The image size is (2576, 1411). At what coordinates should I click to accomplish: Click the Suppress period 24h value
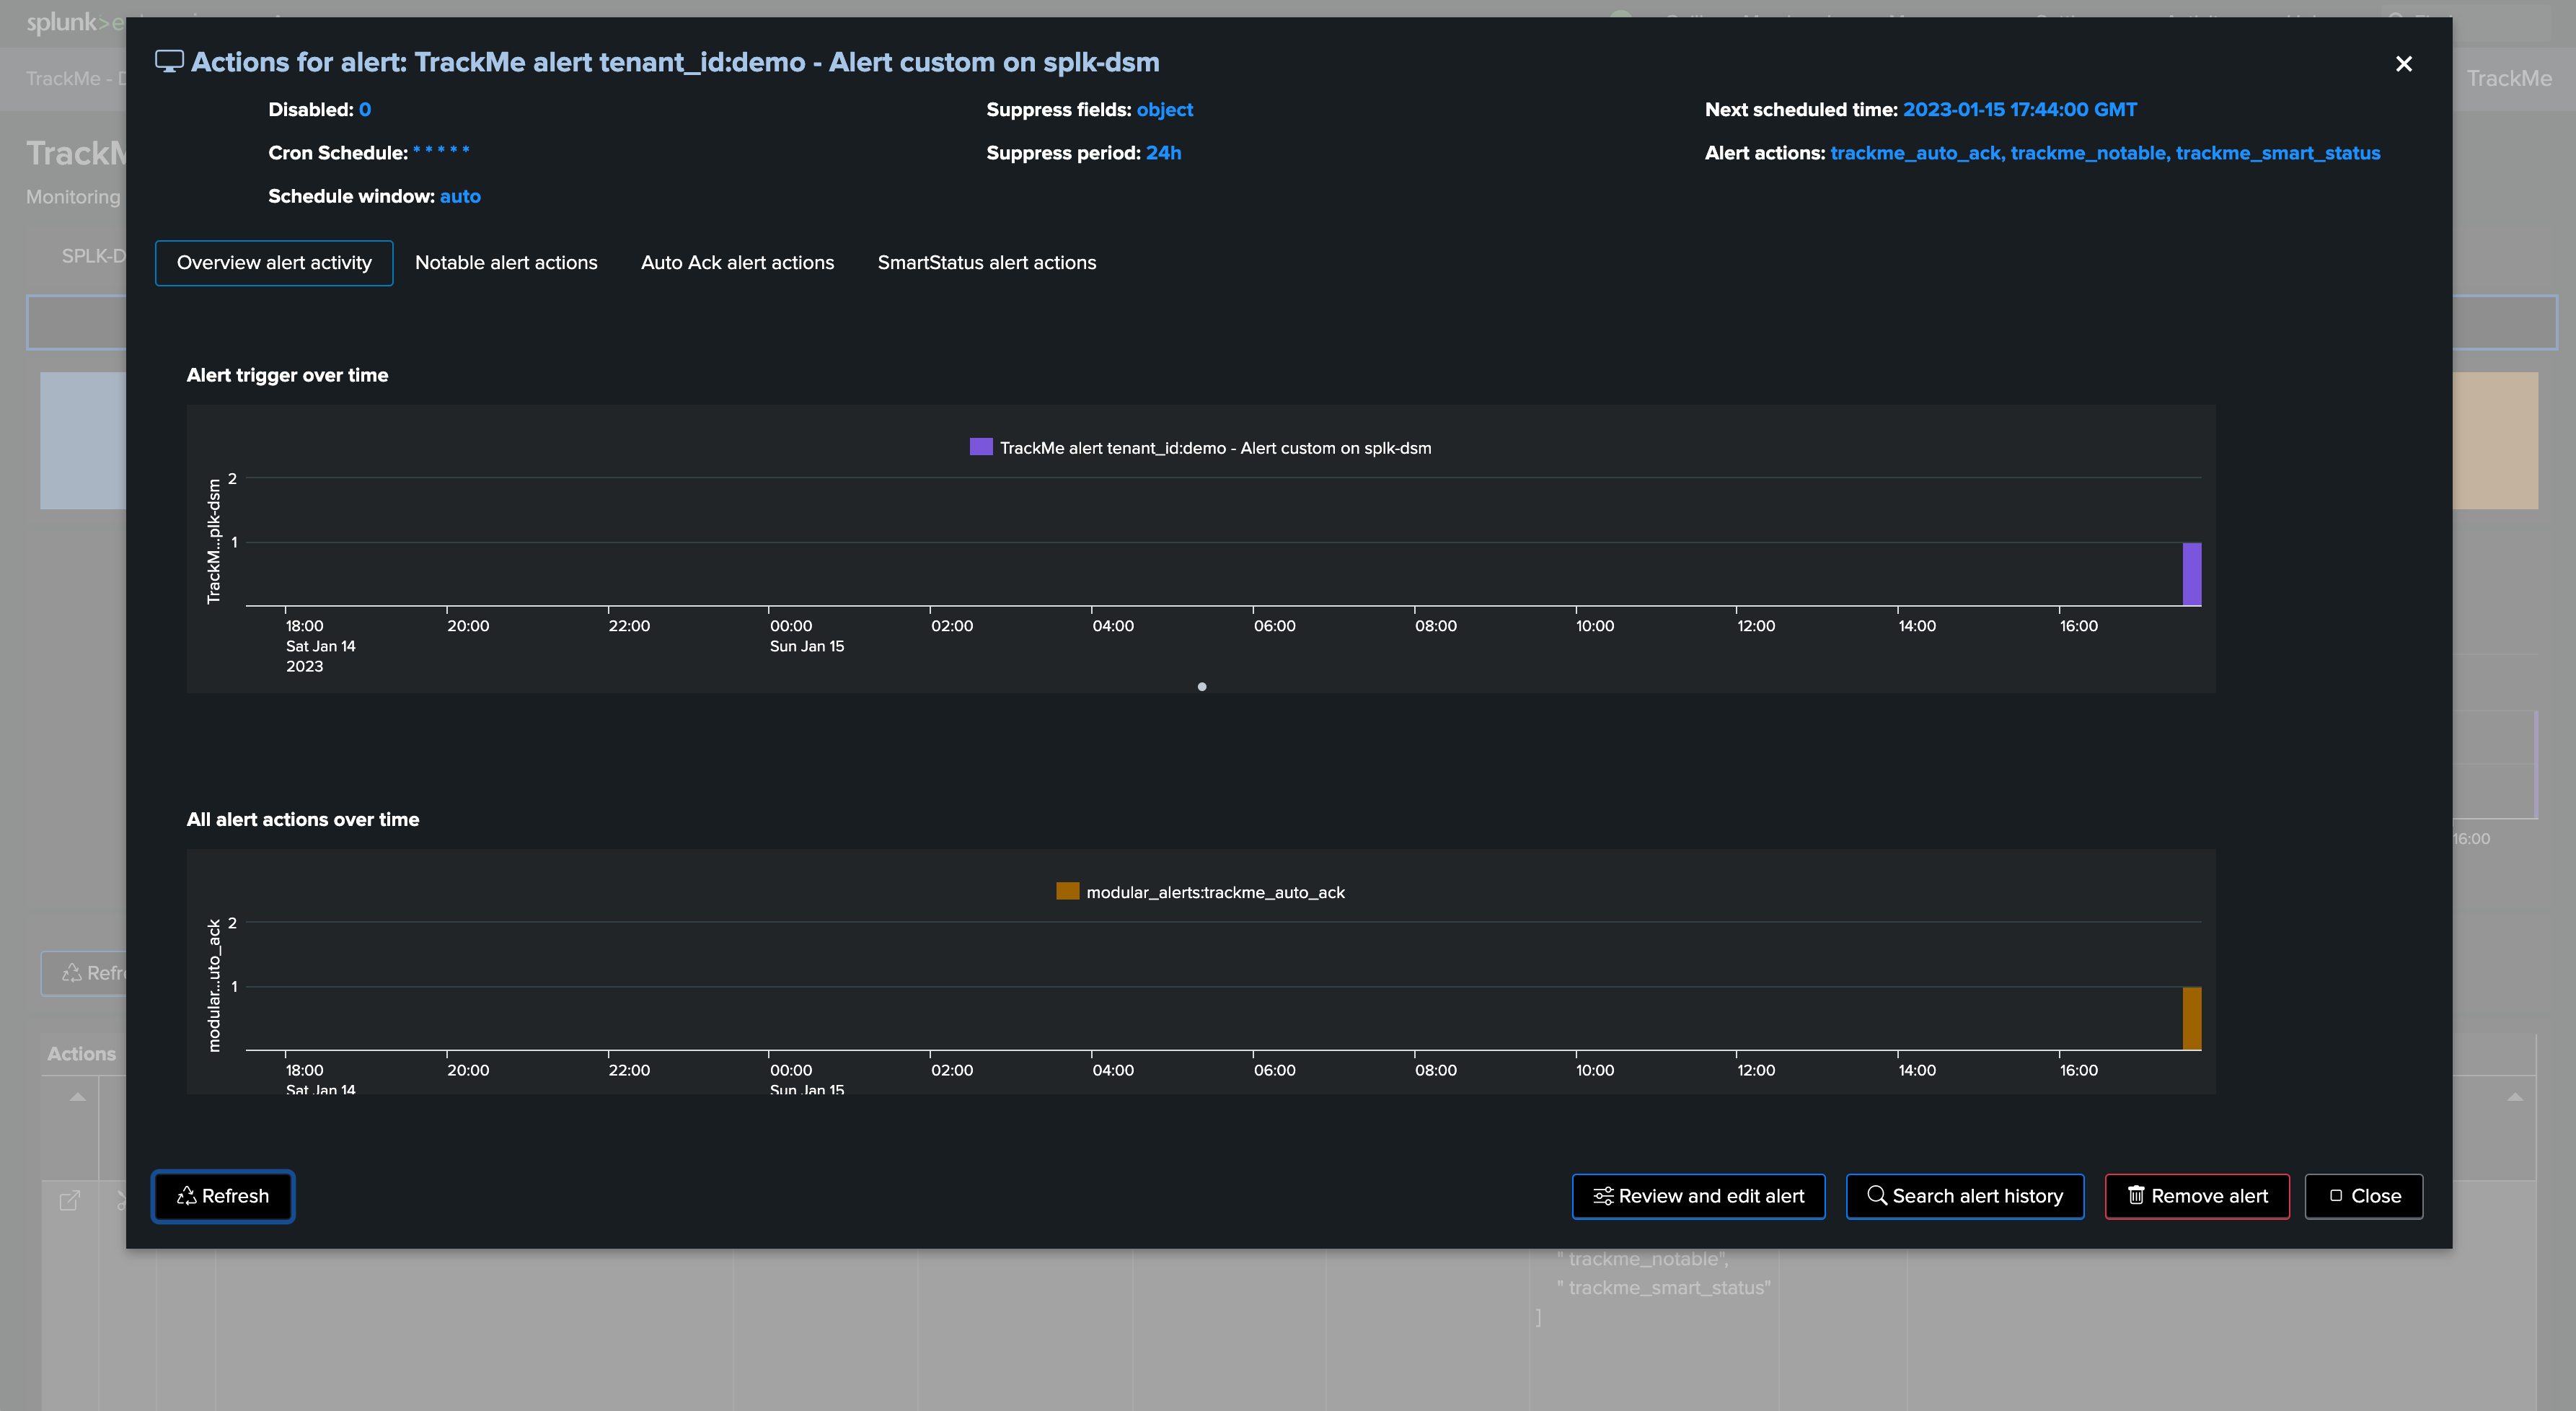[x=1163, y=153]
